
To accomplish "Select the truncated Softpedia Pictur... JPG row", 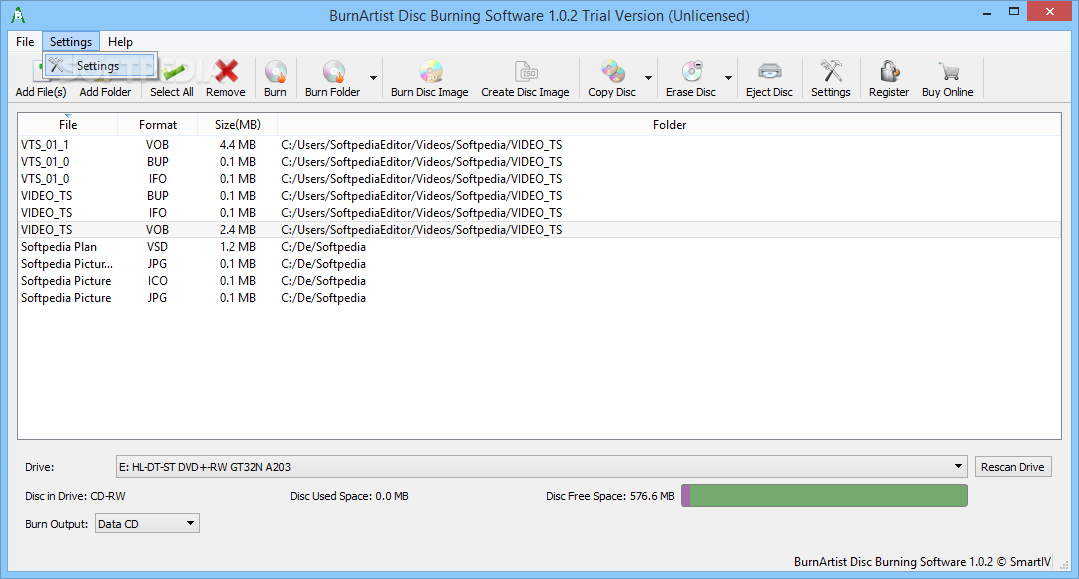I will click(540, 264).
